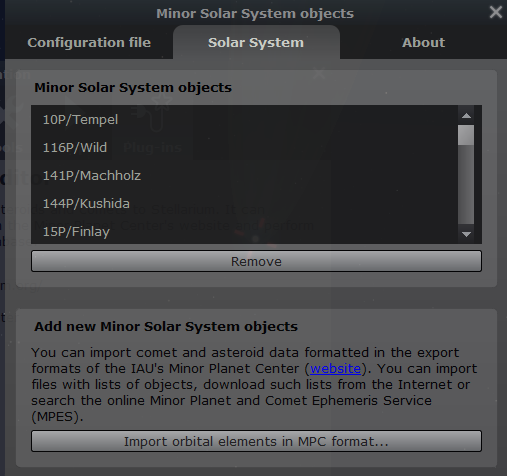Highlight 141P/Machholz in the list
The height and width of the screenshot is (476, 507).
click(245, 176)
